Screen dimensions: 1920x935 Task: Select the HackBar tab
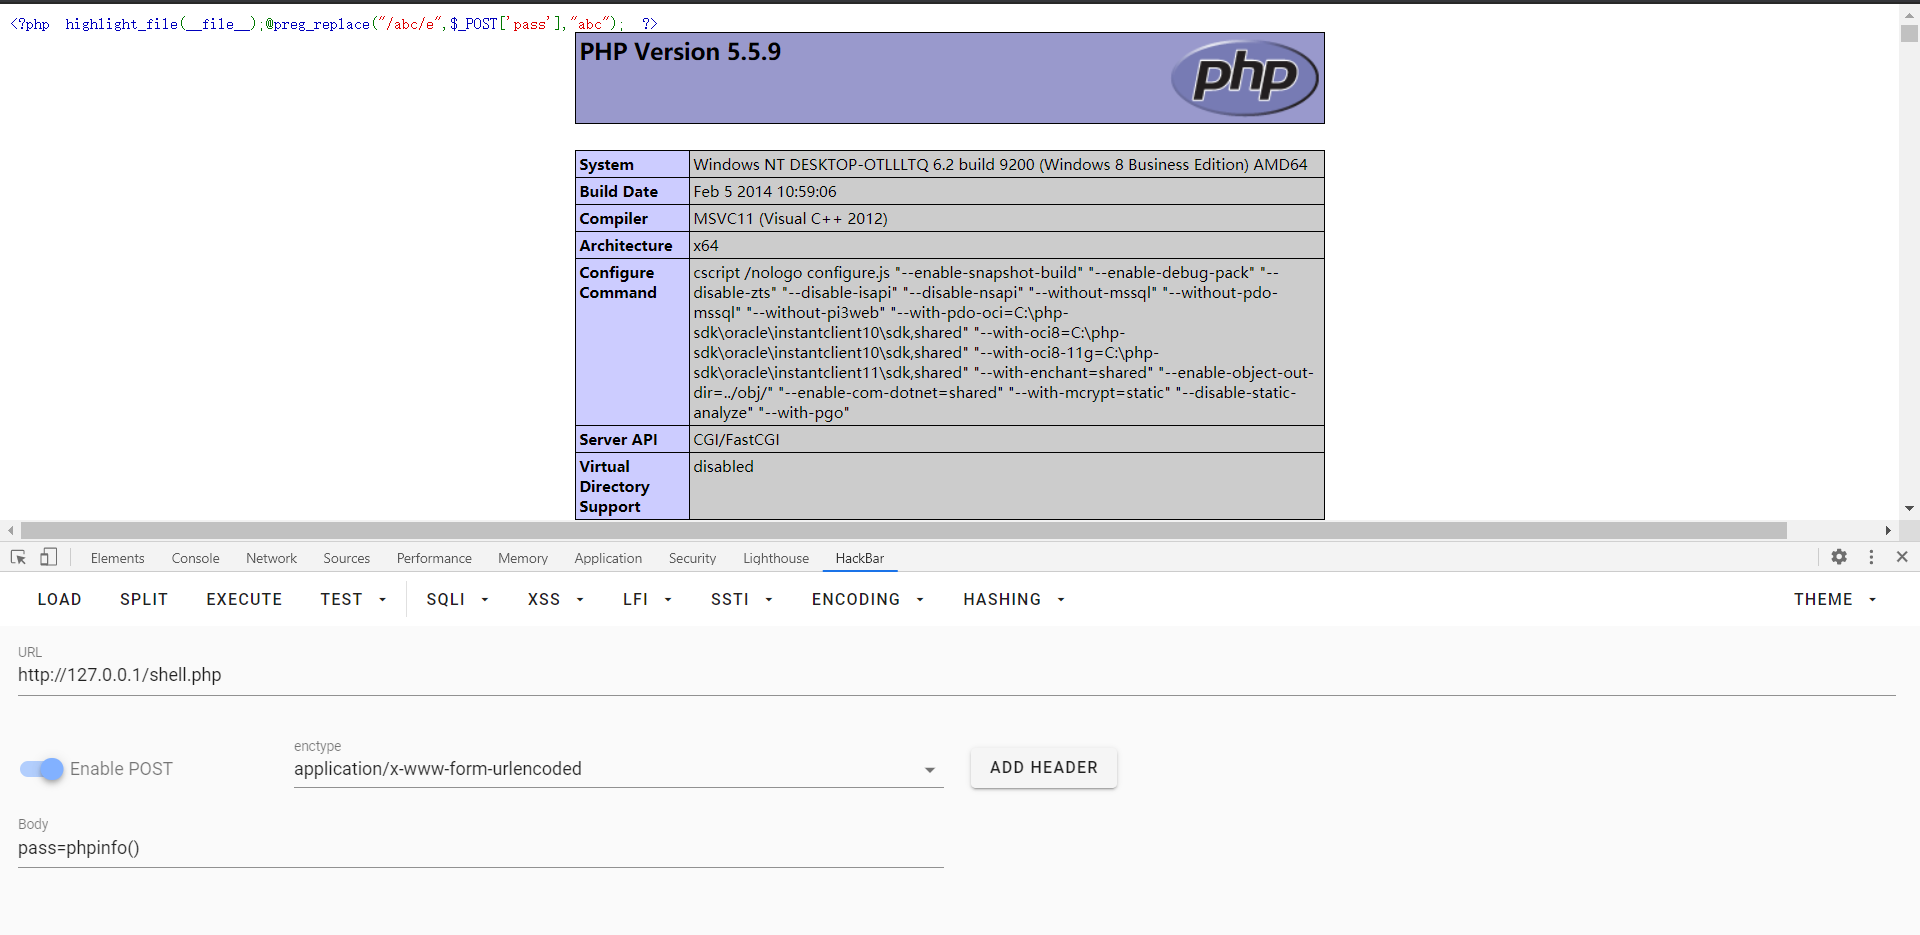click(860, 558)
